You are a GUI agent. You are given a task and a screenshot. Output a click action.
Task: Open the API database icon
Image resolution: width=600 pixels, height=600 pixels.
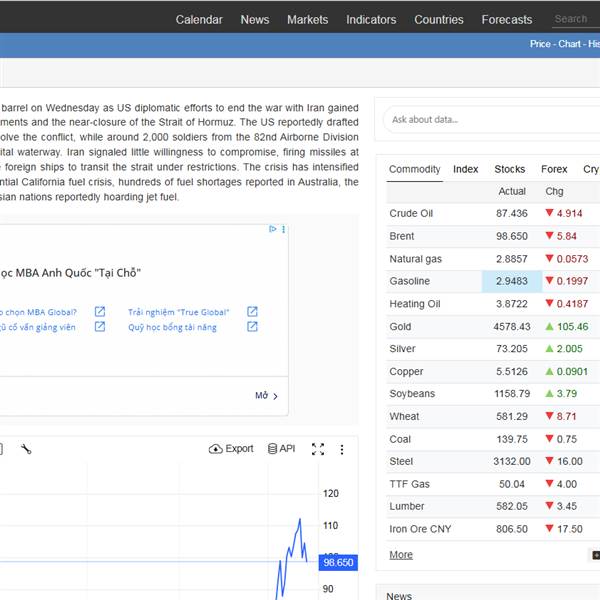[272, 448]
